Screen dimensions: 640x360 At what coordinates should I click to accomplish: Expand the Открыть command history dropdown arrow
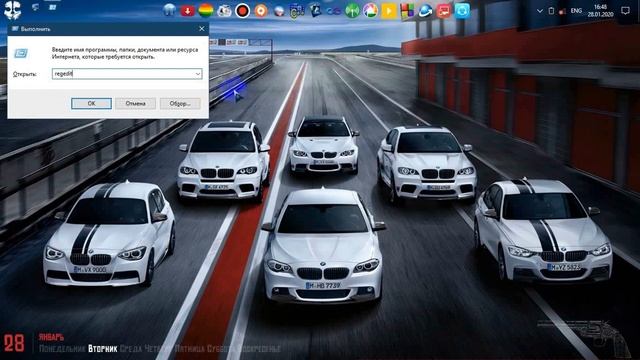[198, 74]
